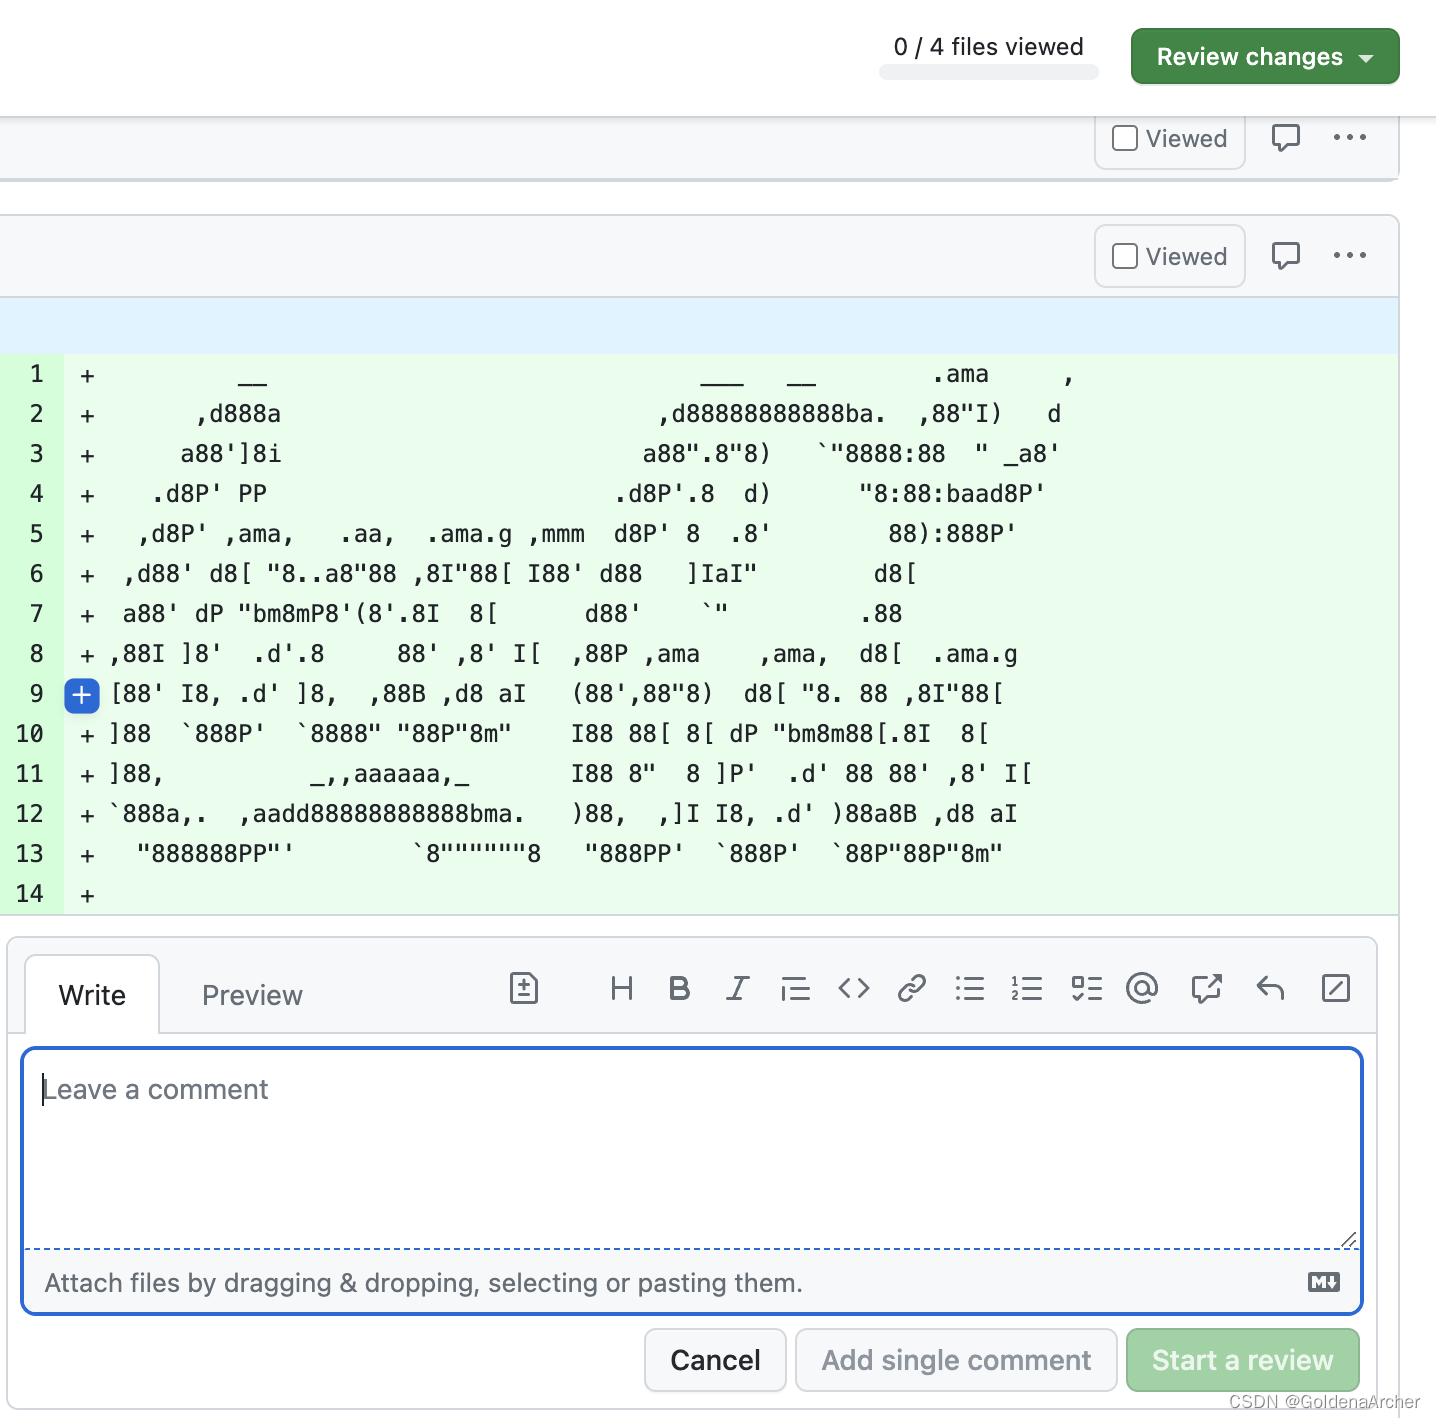Reference an issue with cross-reference icon
The width and height of the screenshot is (1436, 1418).
[x=1207, y=989]
